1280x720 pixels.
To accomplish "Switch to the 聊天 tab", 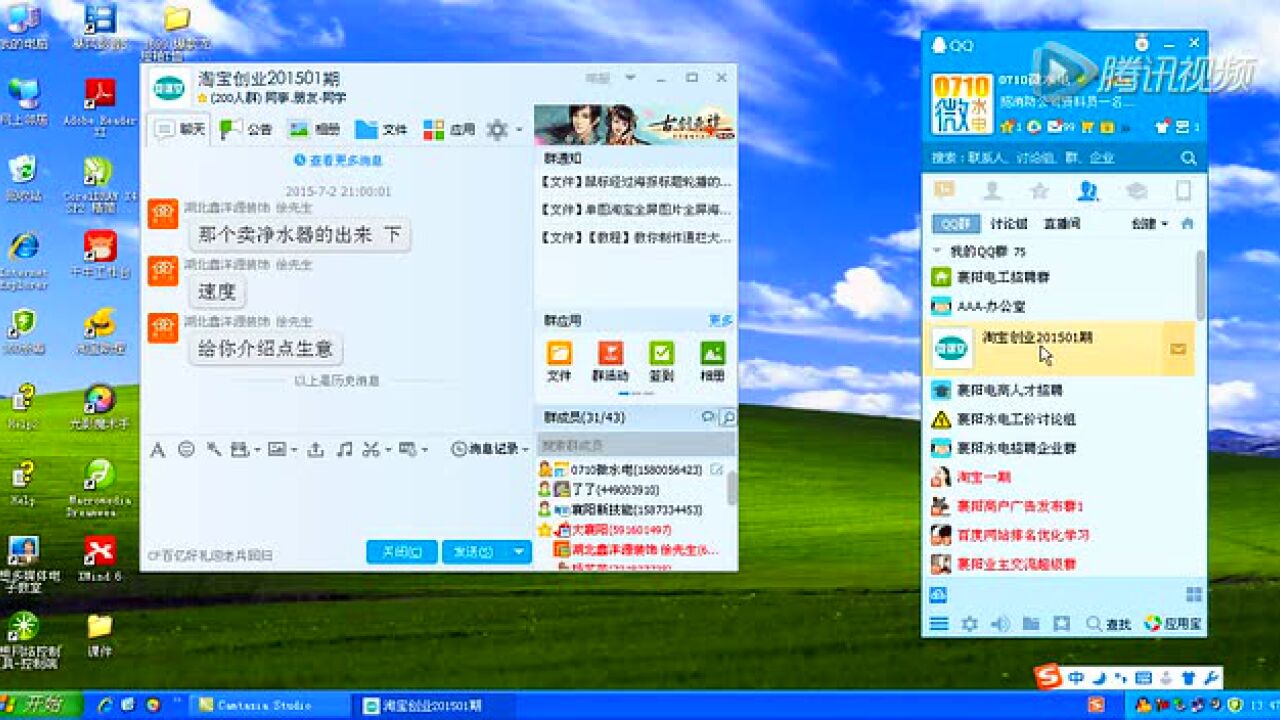I will 181,129.
